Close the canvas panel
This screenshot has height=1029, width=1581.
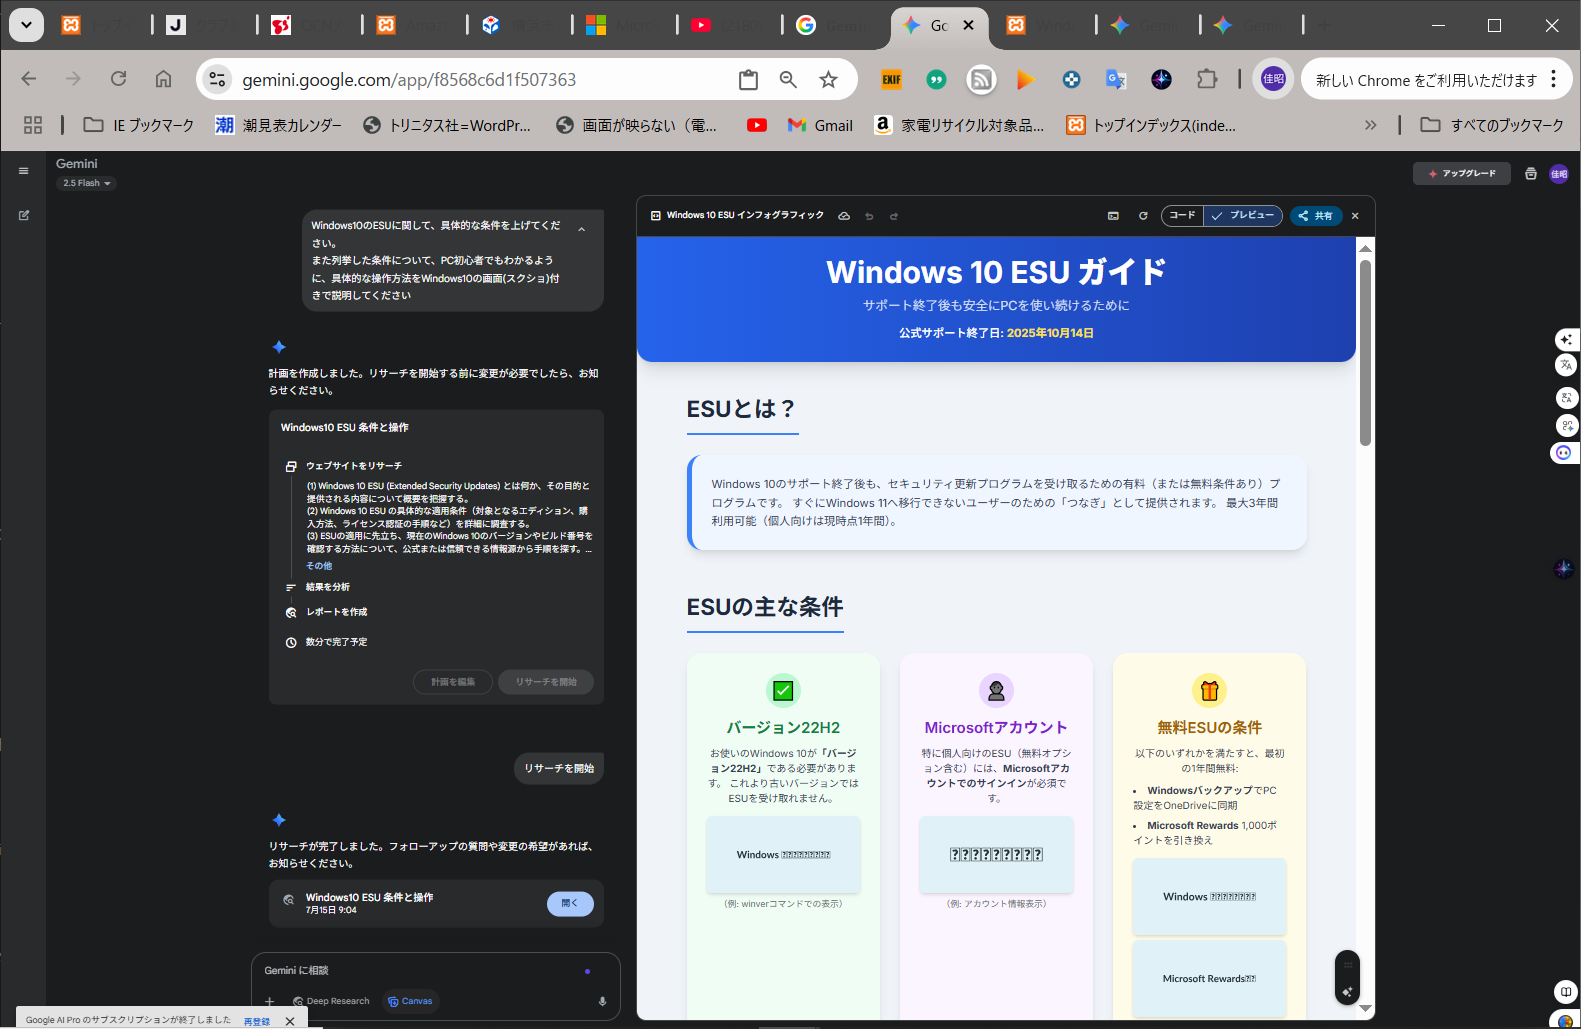(x=1355, y=216)
